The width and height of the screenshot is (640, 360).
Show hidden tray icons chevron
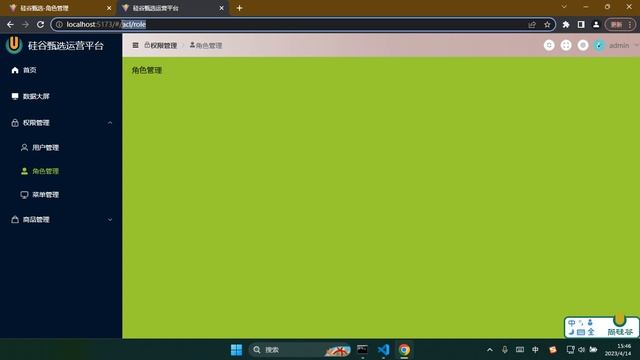(x=490, y=350)
